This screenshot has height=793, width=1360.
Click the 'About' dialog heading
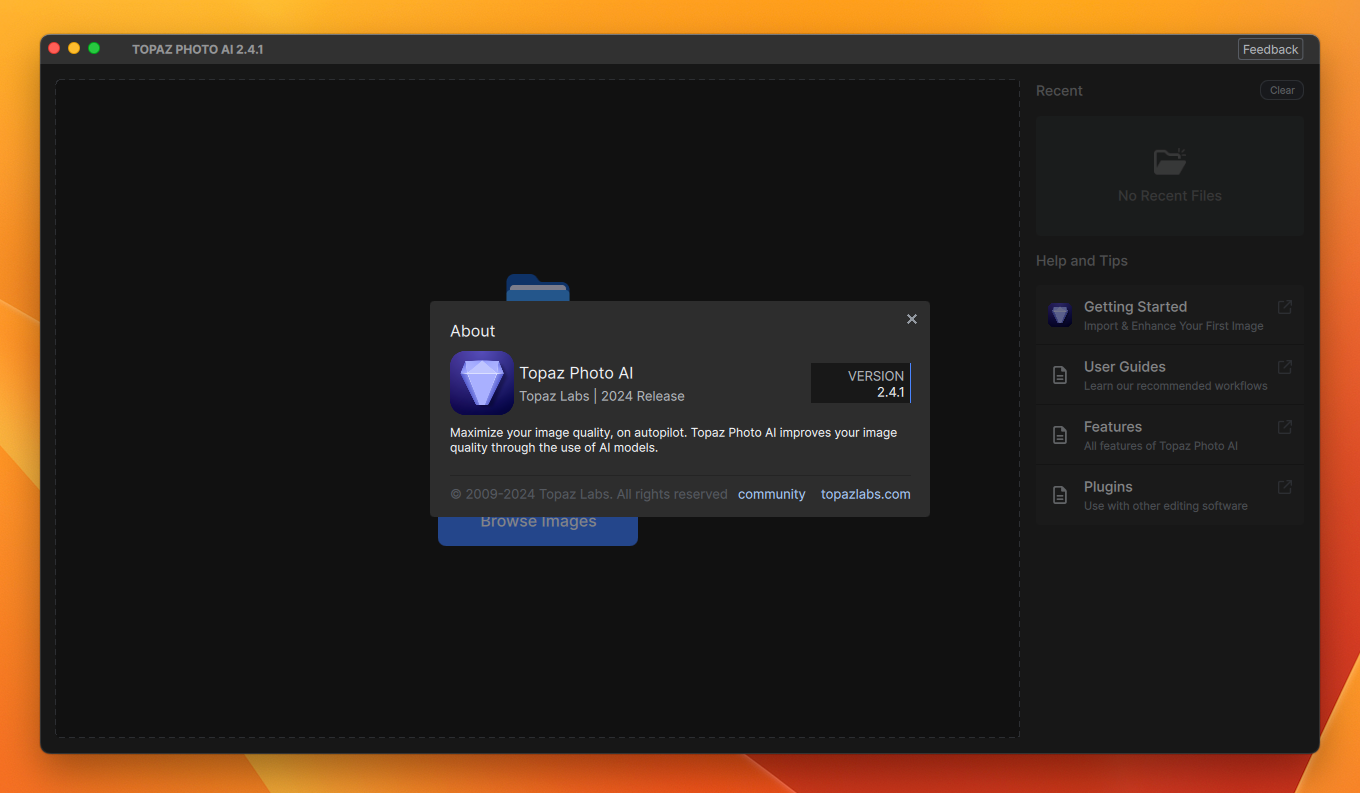pyautogui.click(x=473, y=331)
